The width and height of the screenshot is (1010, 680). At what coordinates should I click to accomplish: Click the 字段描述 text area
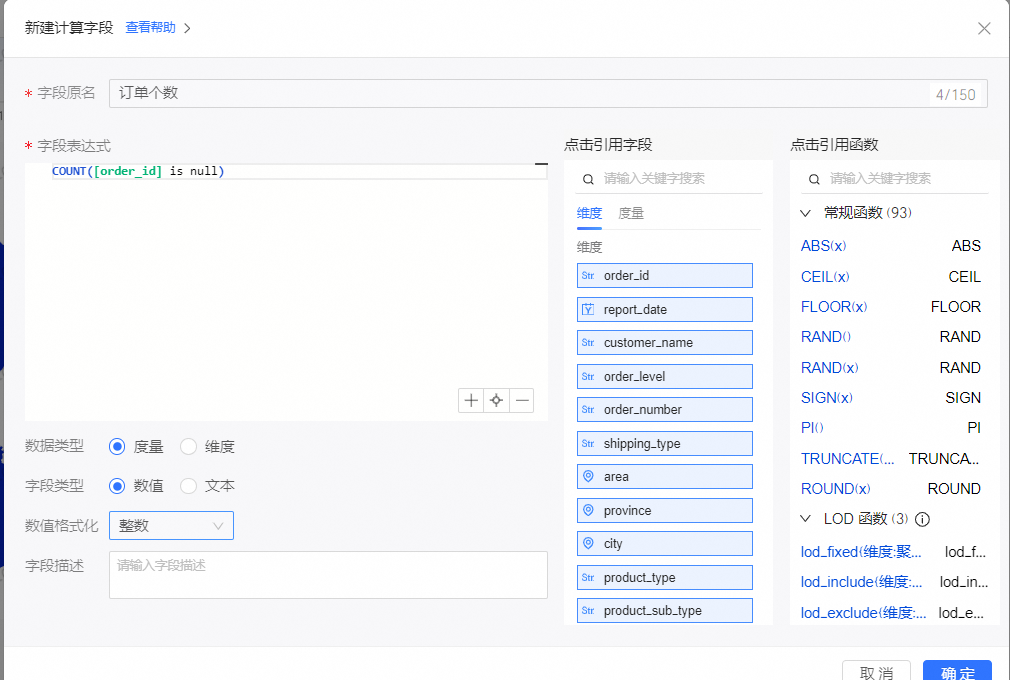tap(328, 575)
